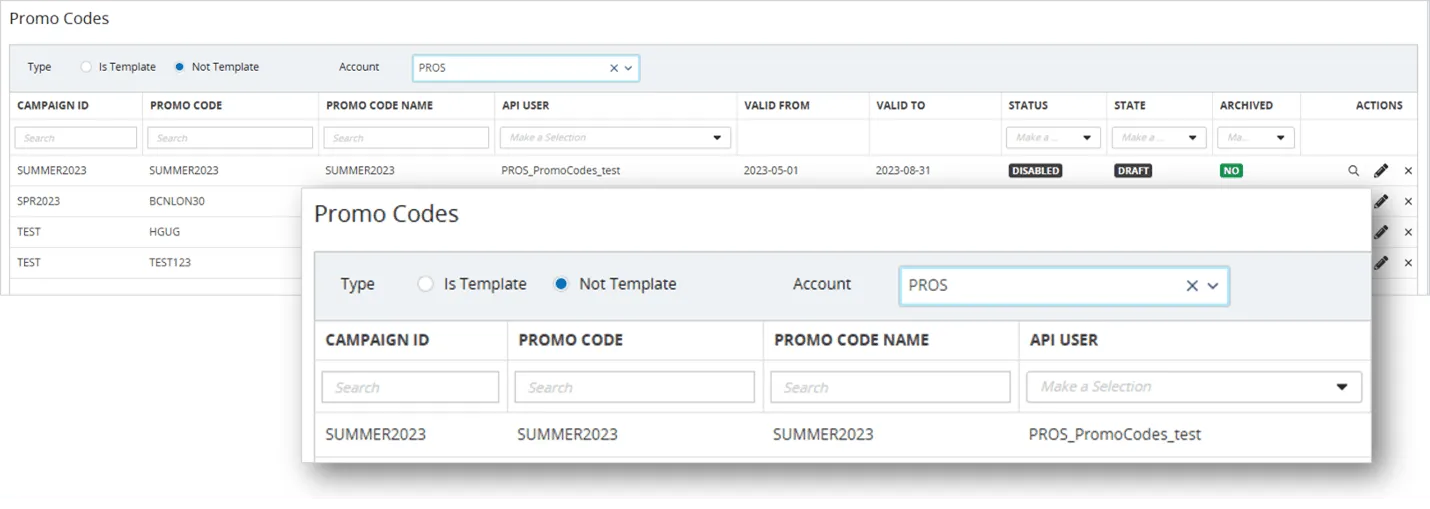
Task: Click the magnifier view icon in SUMMER2023 row
Action: [x=1353, y=171]
